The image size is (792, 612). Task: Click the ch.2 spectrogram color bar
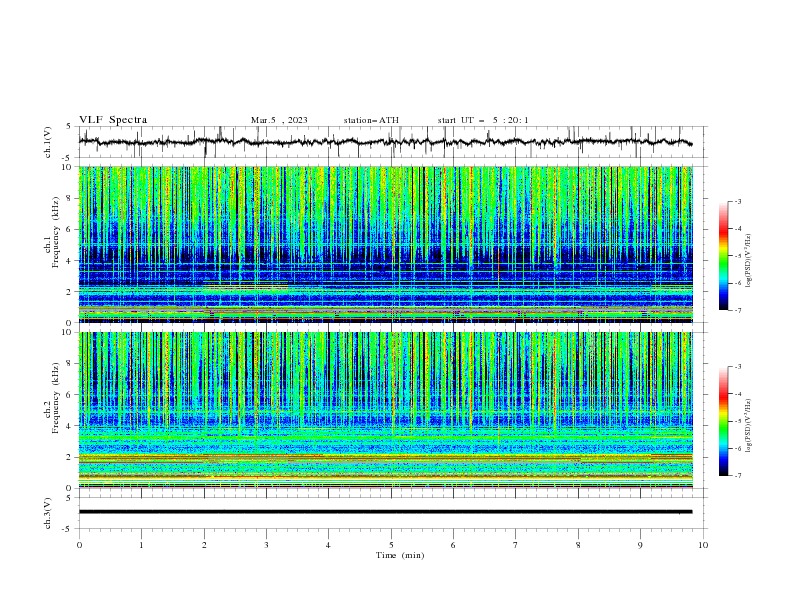(x=723, y=421)
